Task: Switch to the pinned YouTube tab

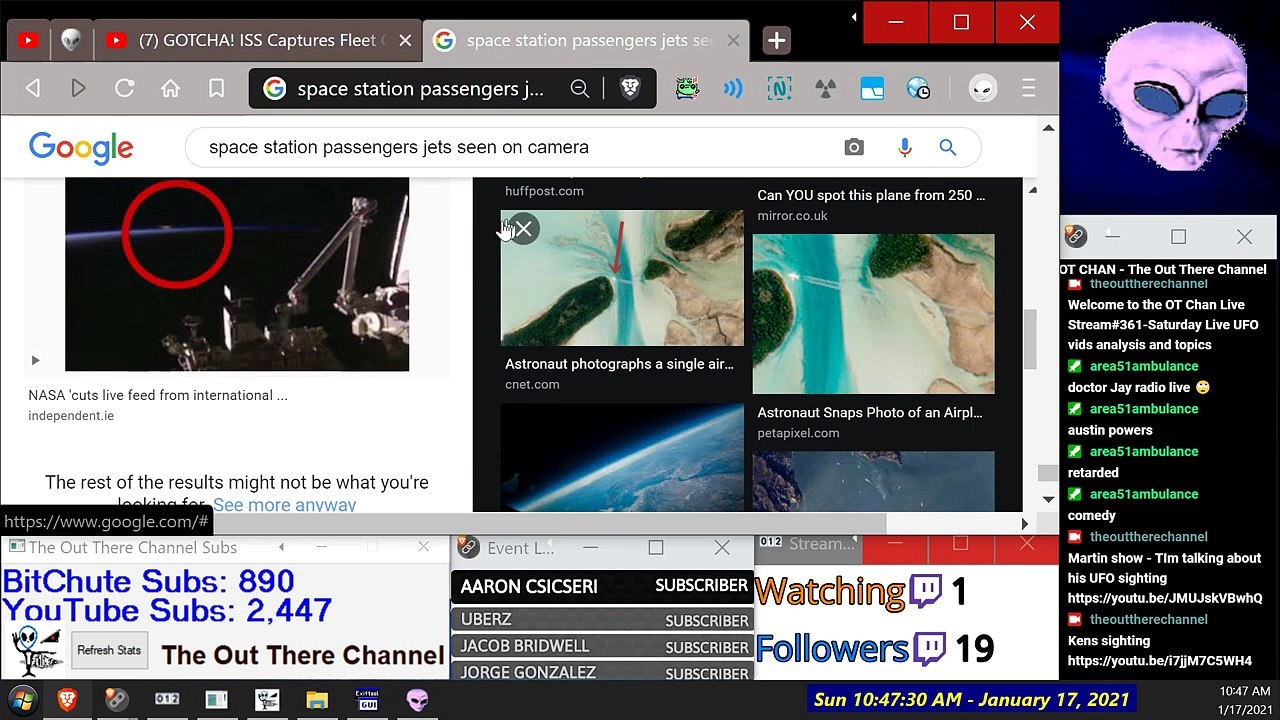Action: click(28, 41)
